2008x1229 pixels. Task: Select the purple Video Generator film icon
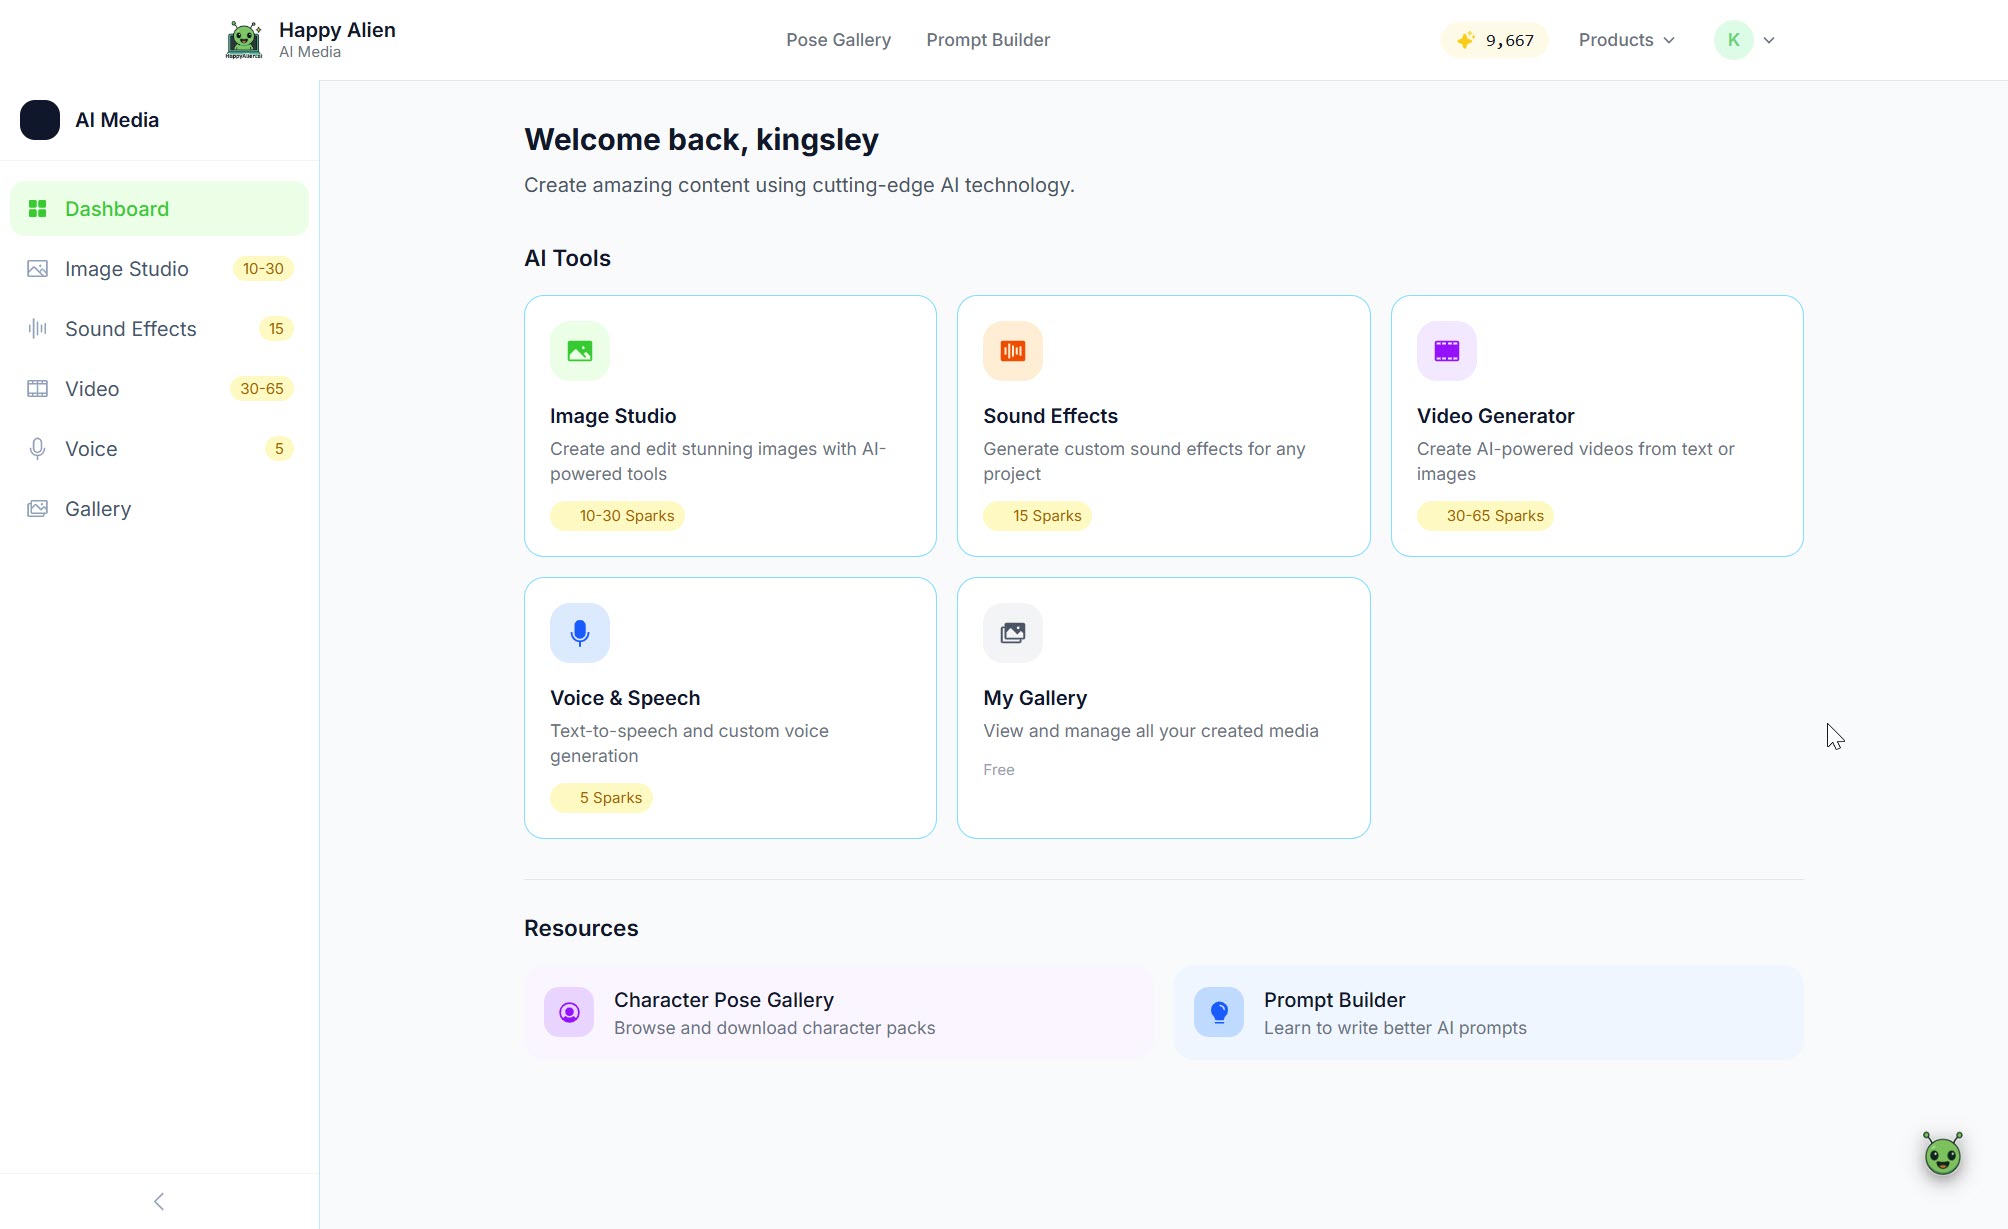(1445, 350)
